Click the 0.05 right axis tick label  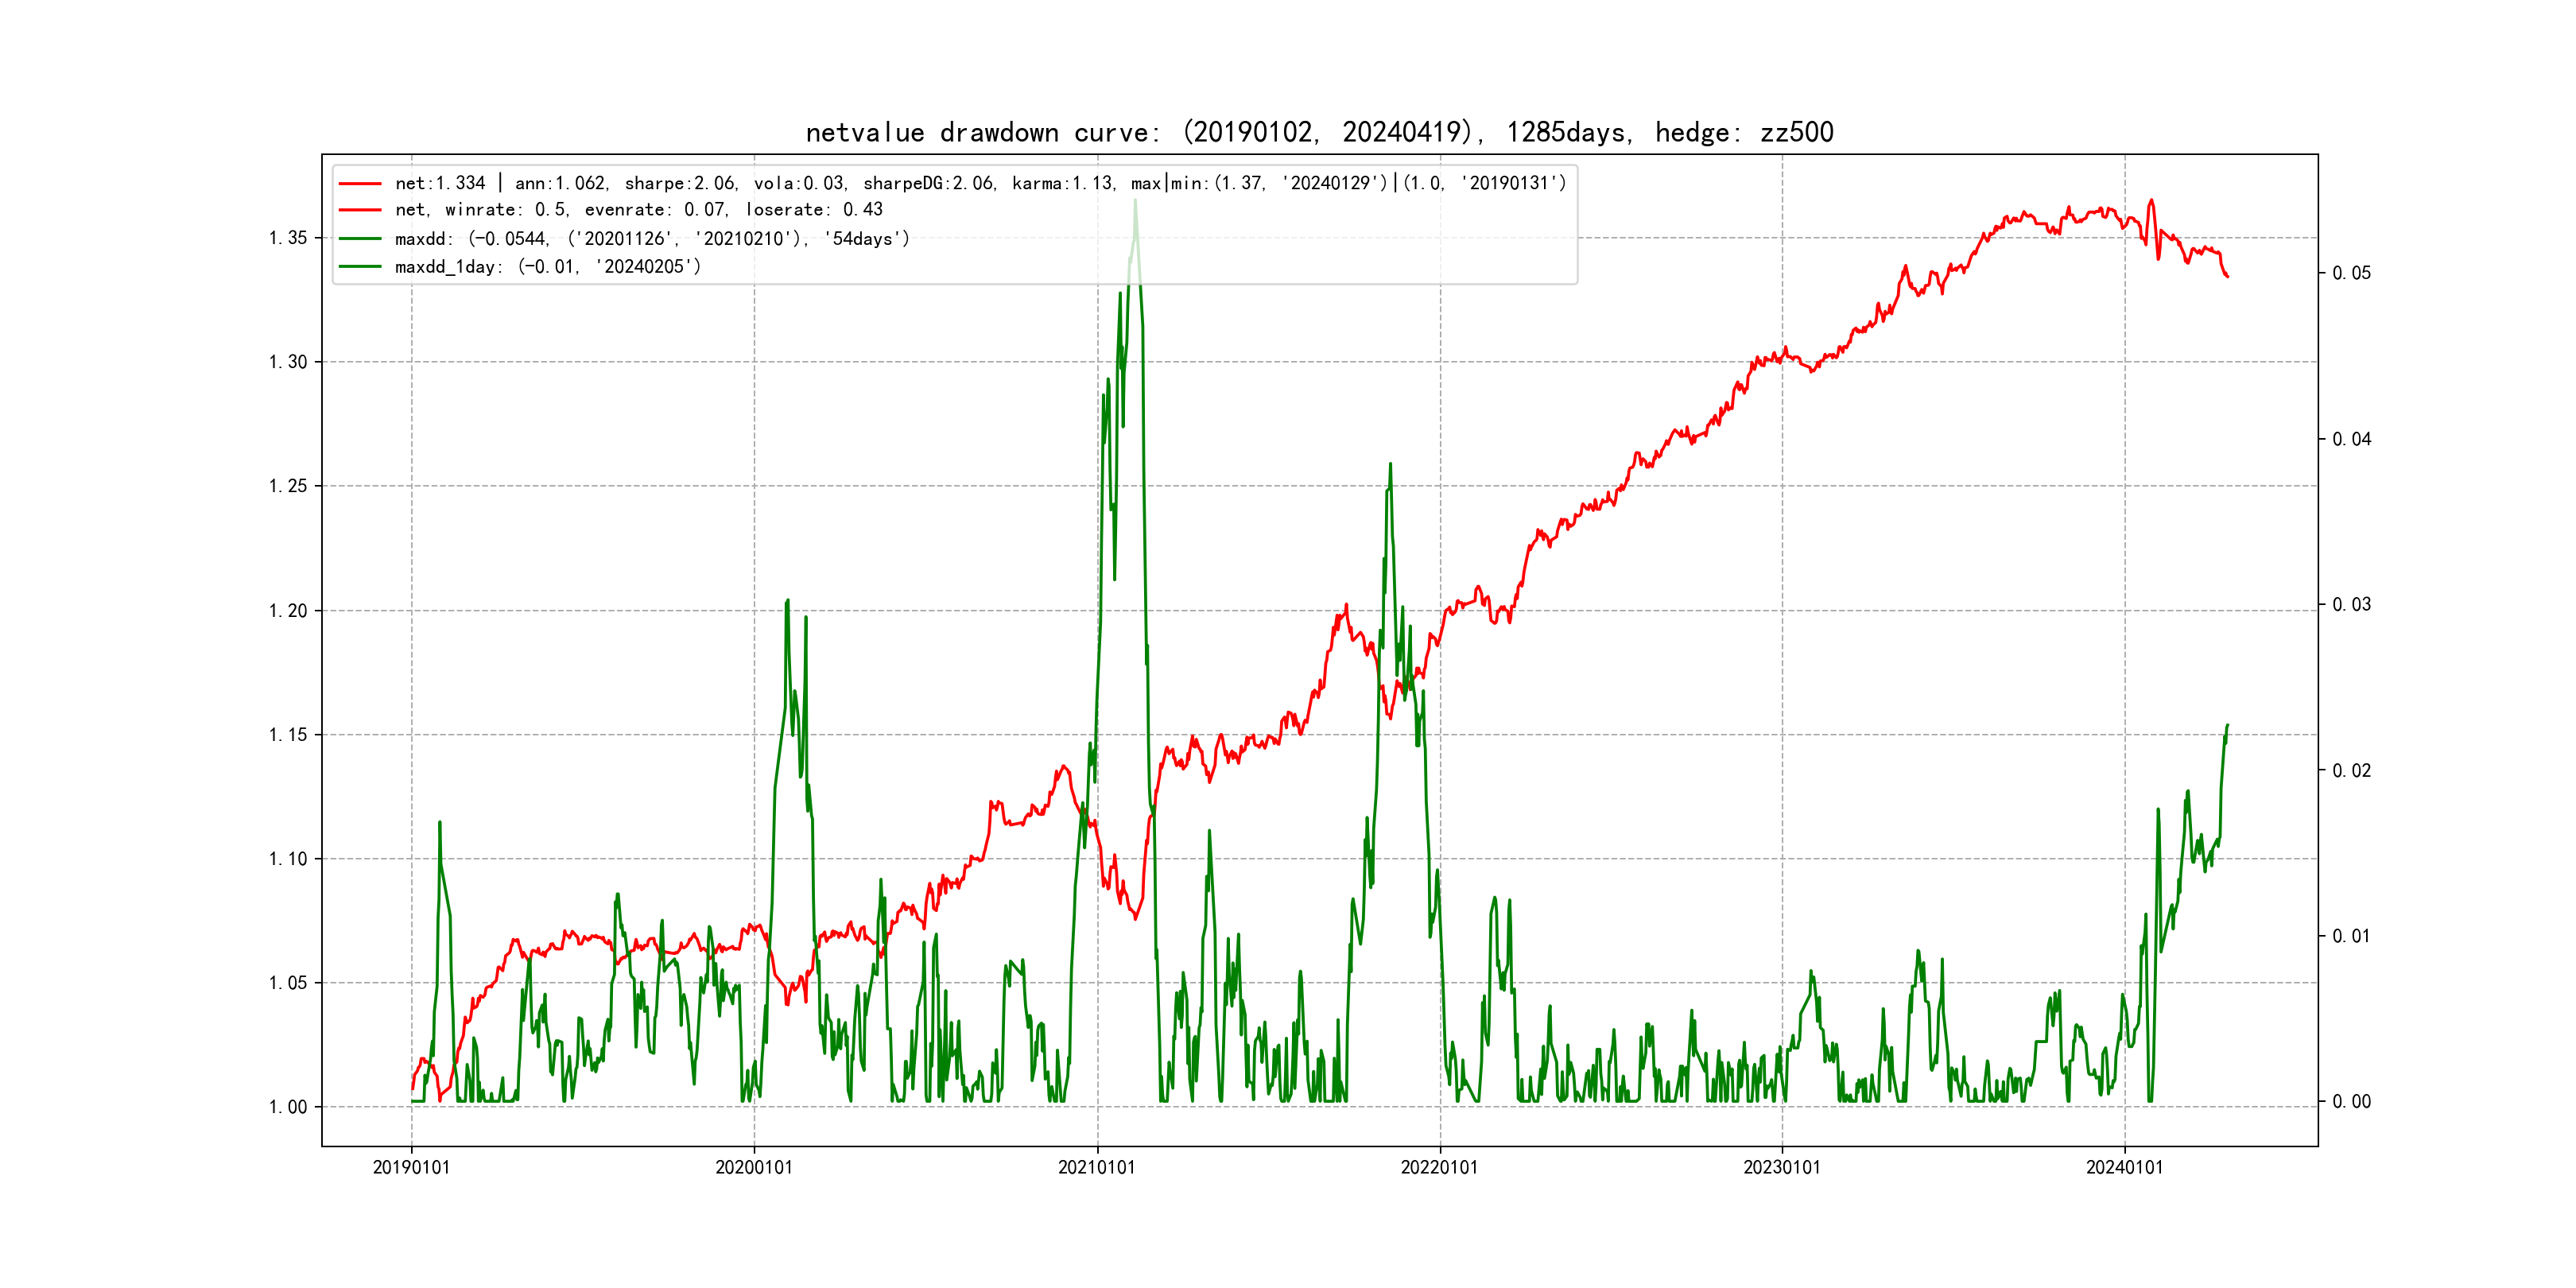(x=2351, y=273)
